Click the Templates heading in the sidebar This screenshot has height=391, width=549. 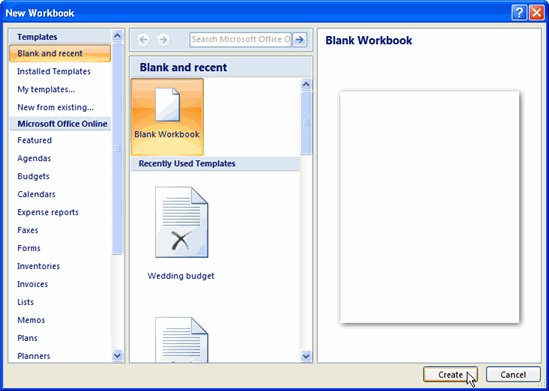pyautogui.click(x=37, y=37)
